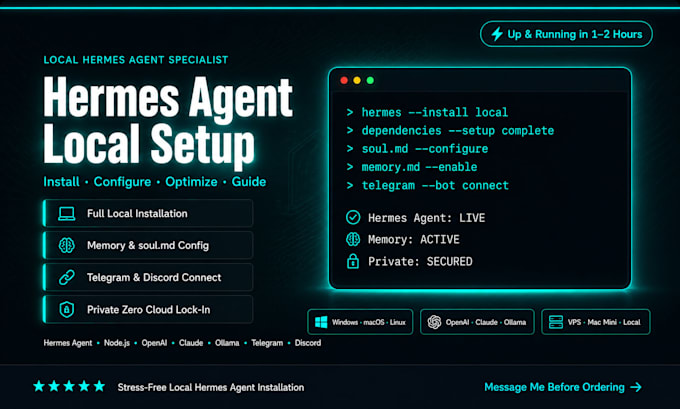Click the Hermes Agent tag in the bottom list
Screen dimensions: 680x409
pos(68,343)
